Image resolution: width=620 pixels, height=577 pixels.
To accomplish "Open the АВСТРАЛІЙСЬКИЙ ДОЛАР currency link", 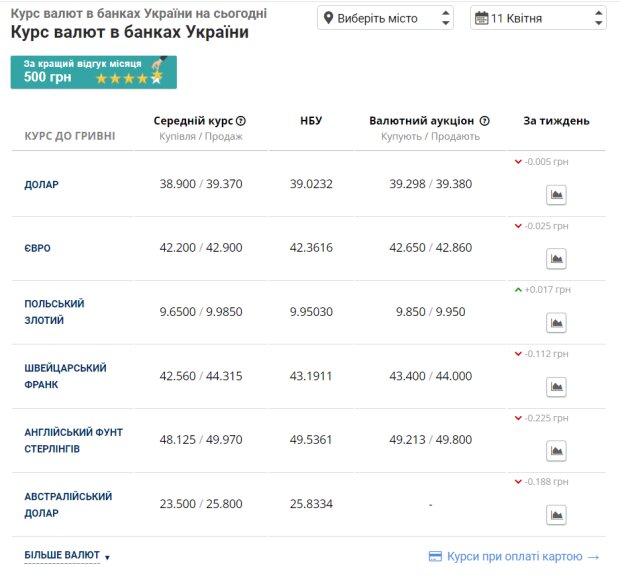I will (68, 504).
